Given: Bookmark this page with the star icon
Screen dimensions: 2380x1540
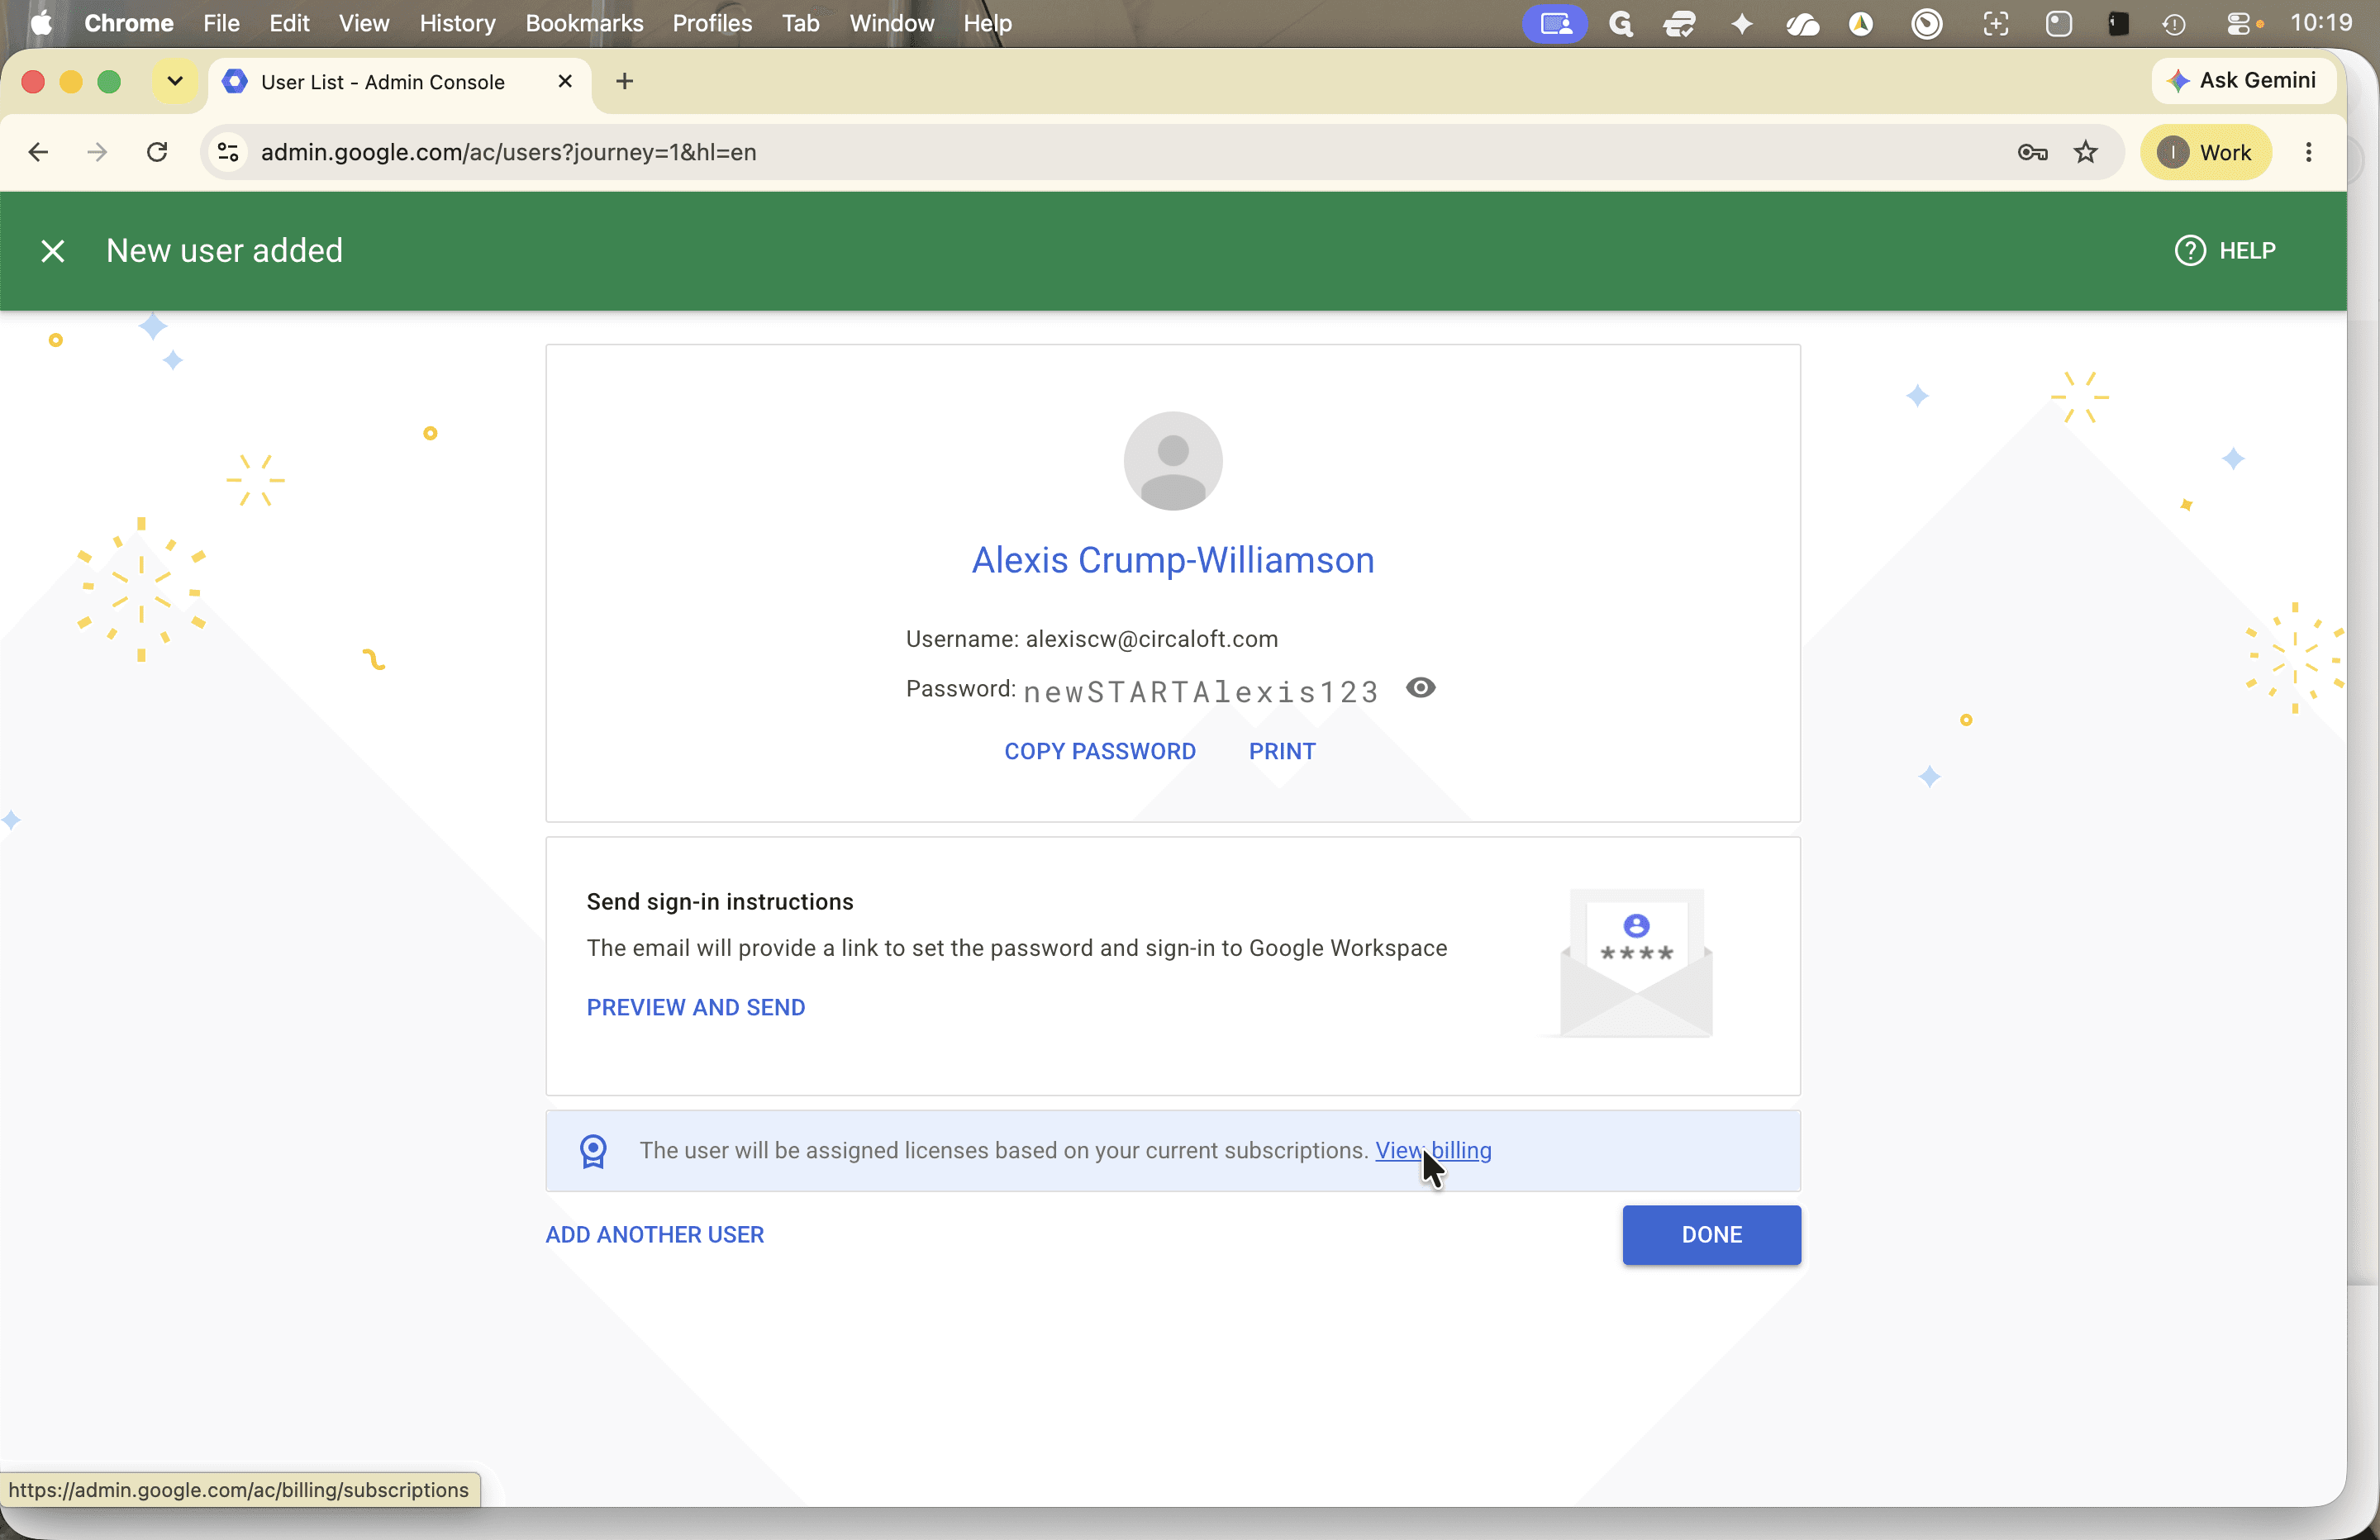Looking at the screenshot, I should click(2086, 152).
